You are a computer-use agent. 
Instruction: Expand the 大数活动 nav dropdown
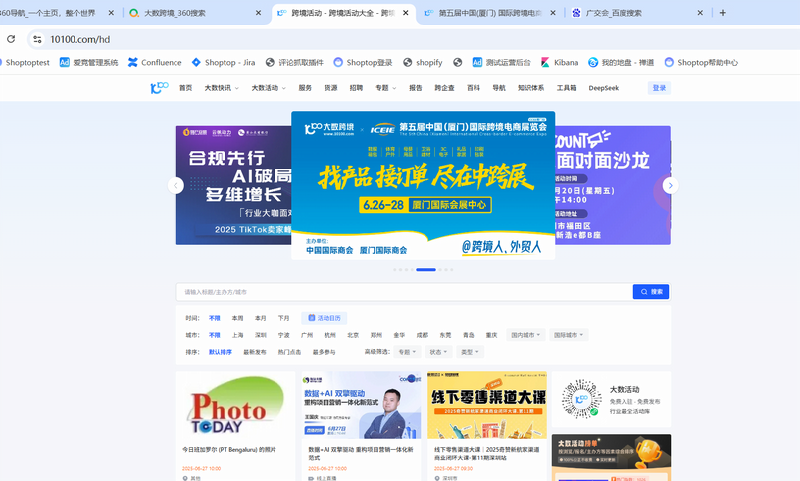[x=268, y=88]
